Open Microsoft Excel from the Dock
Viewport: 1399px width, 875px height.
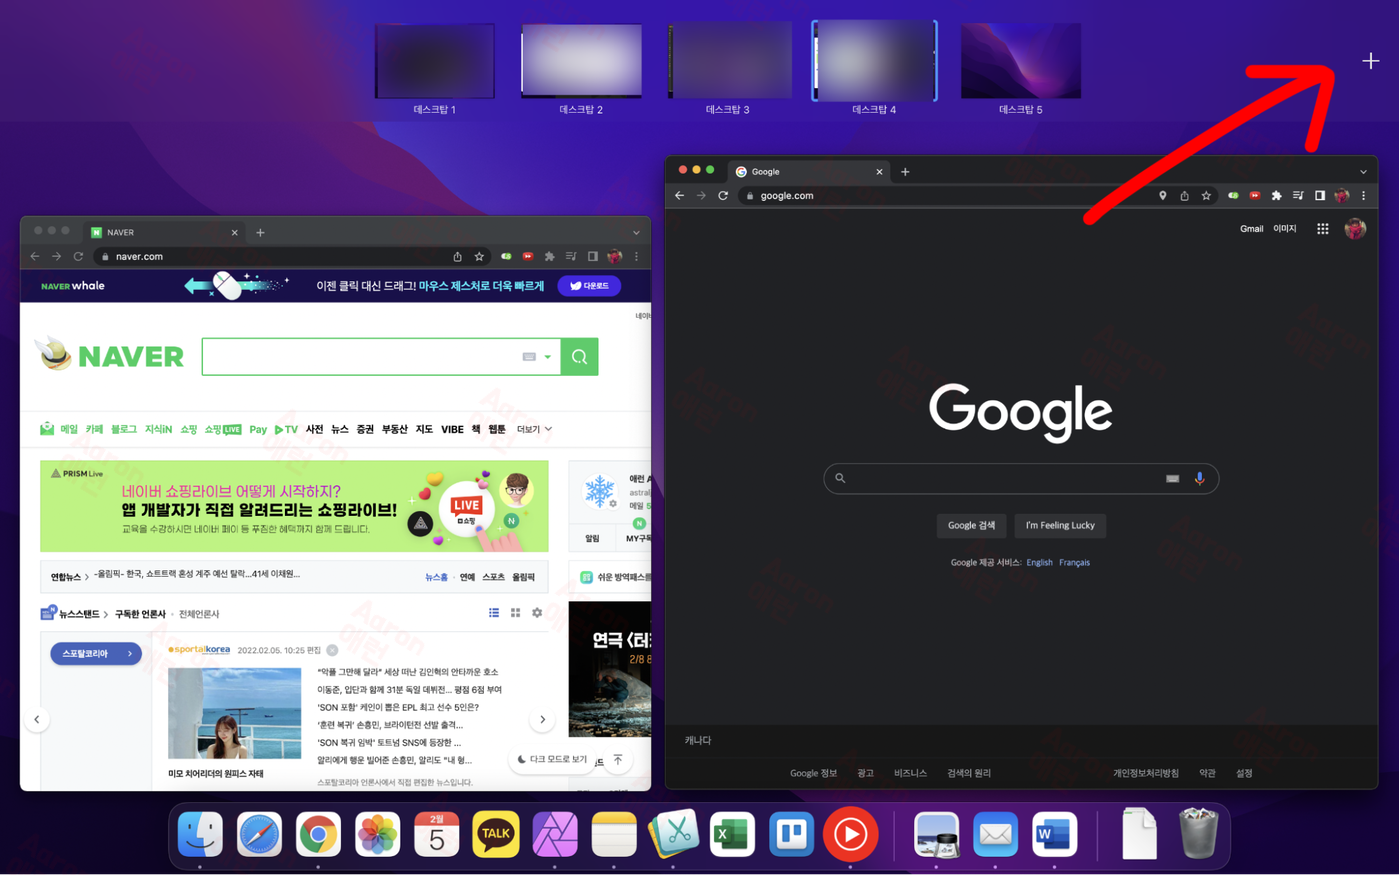[732, 834]
